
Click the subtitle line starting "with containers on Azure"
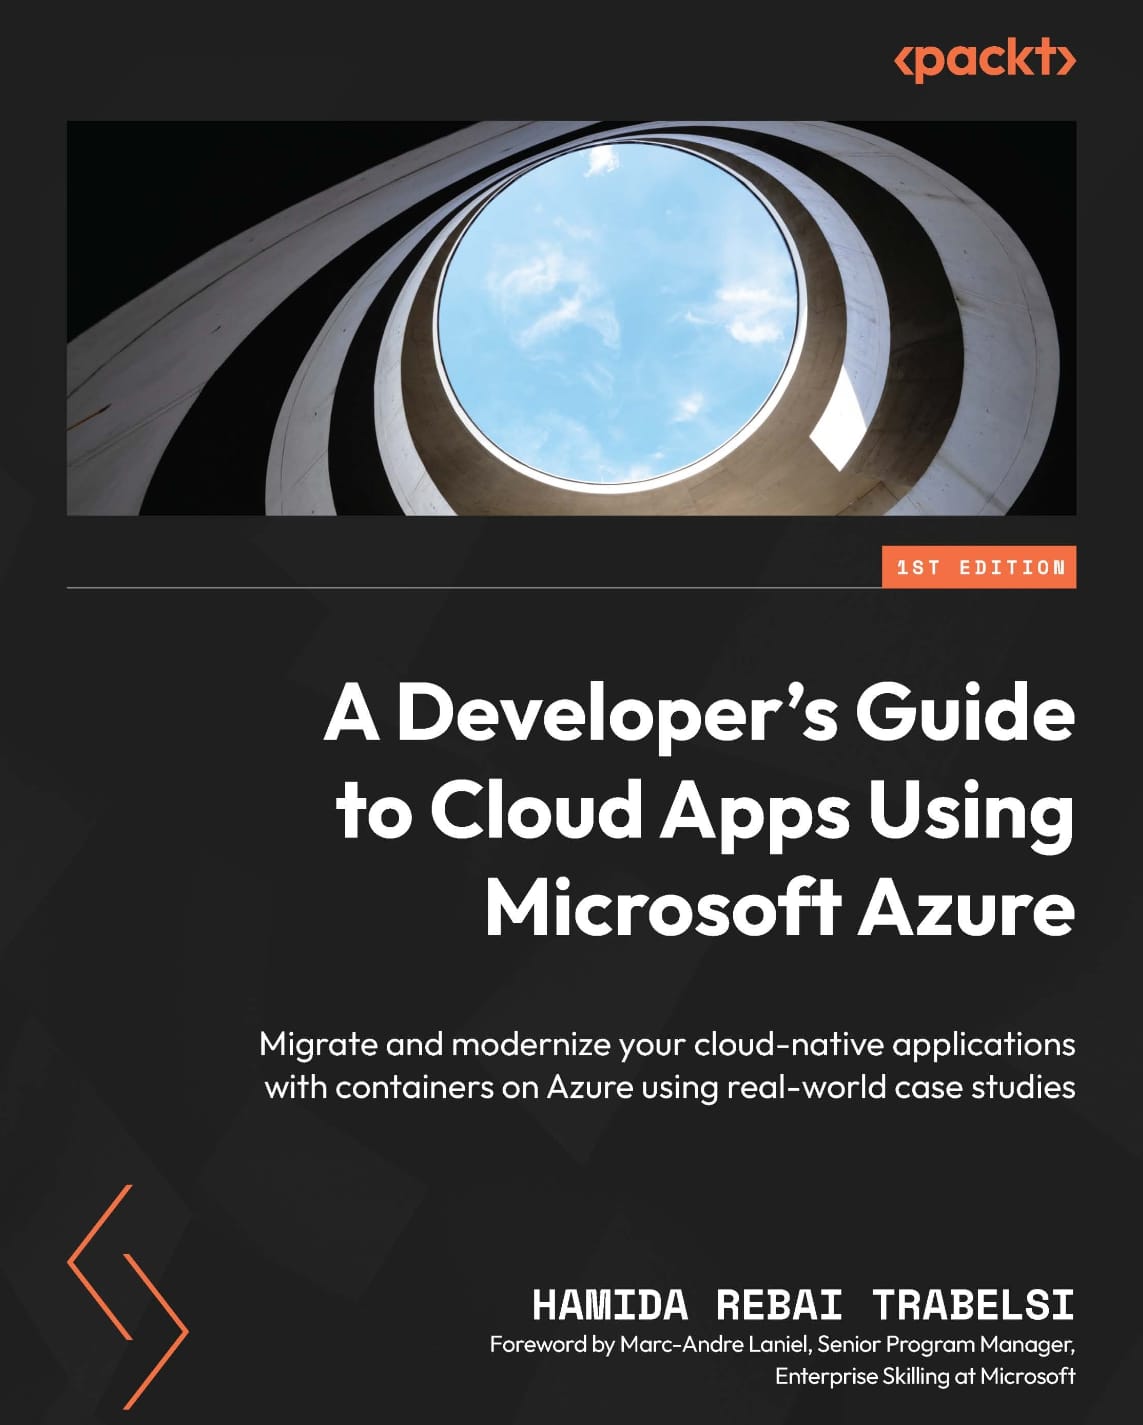click(670, 1087)
